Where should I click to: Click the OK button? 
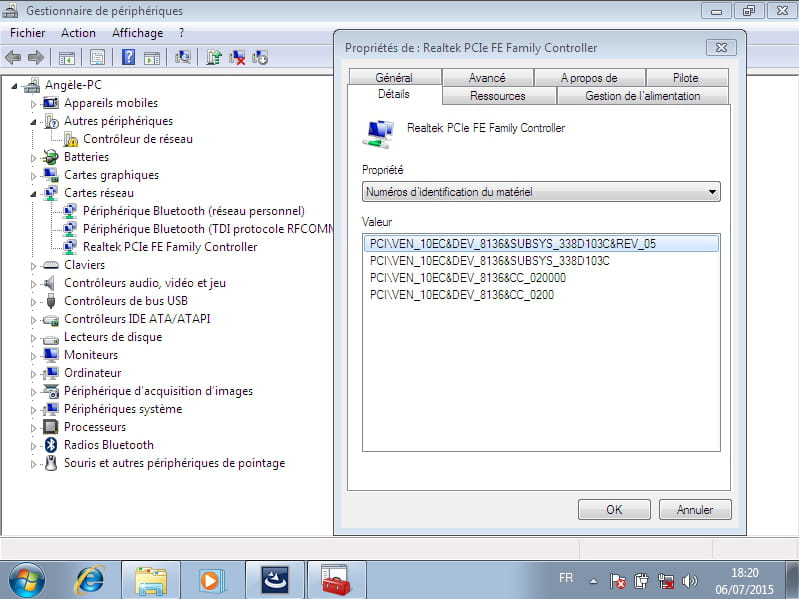(x=614, y=509)
